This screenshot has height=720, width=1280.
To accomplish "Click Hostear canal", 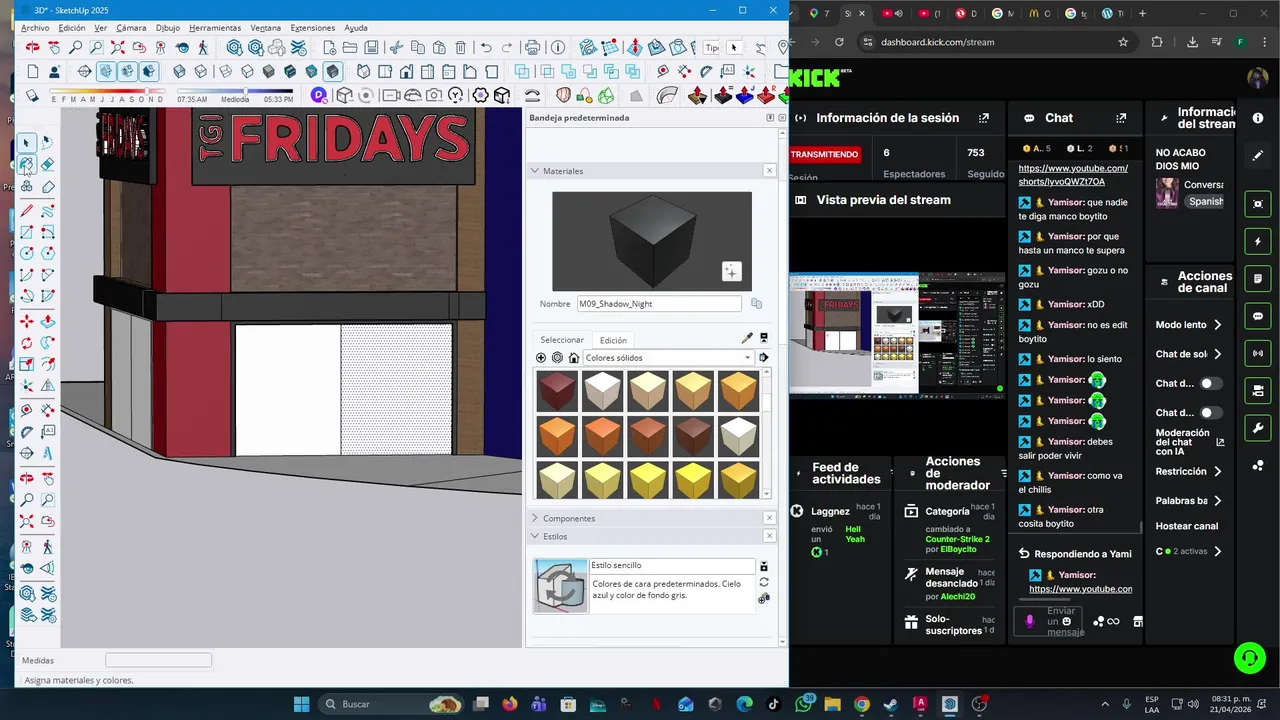I will click(1187, 526).
